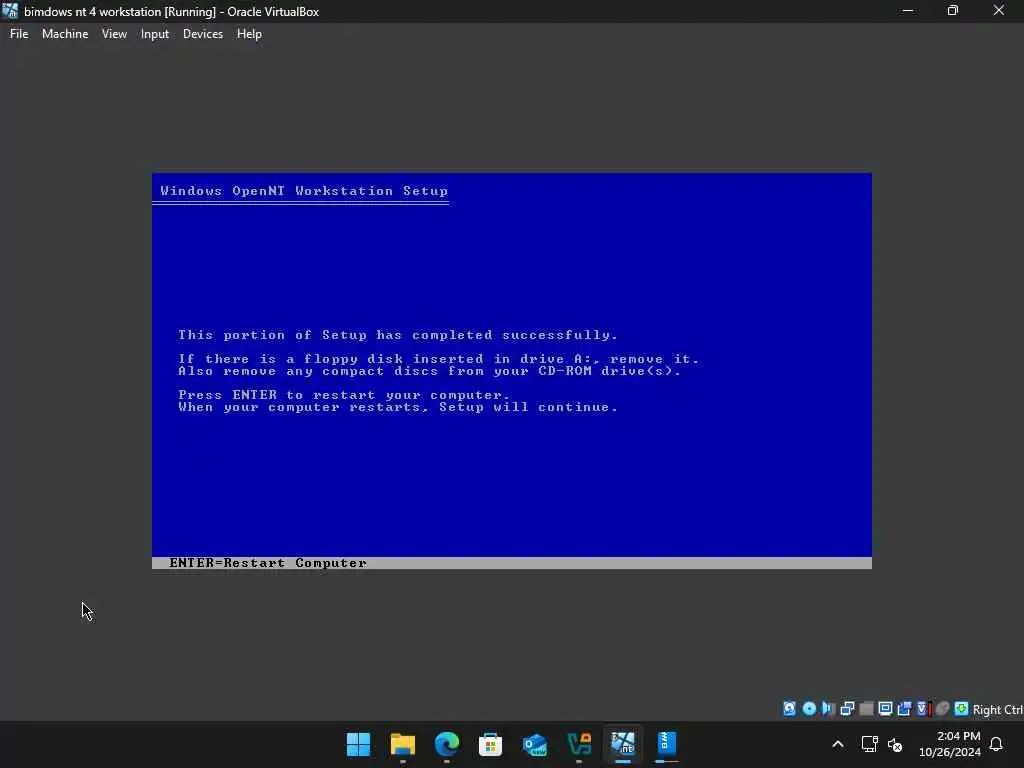Image resolution: width=1024 pixels, height=768 pixels.
Task: Open Microsoft Store from the taskbar
Action: tap(490, 744)
